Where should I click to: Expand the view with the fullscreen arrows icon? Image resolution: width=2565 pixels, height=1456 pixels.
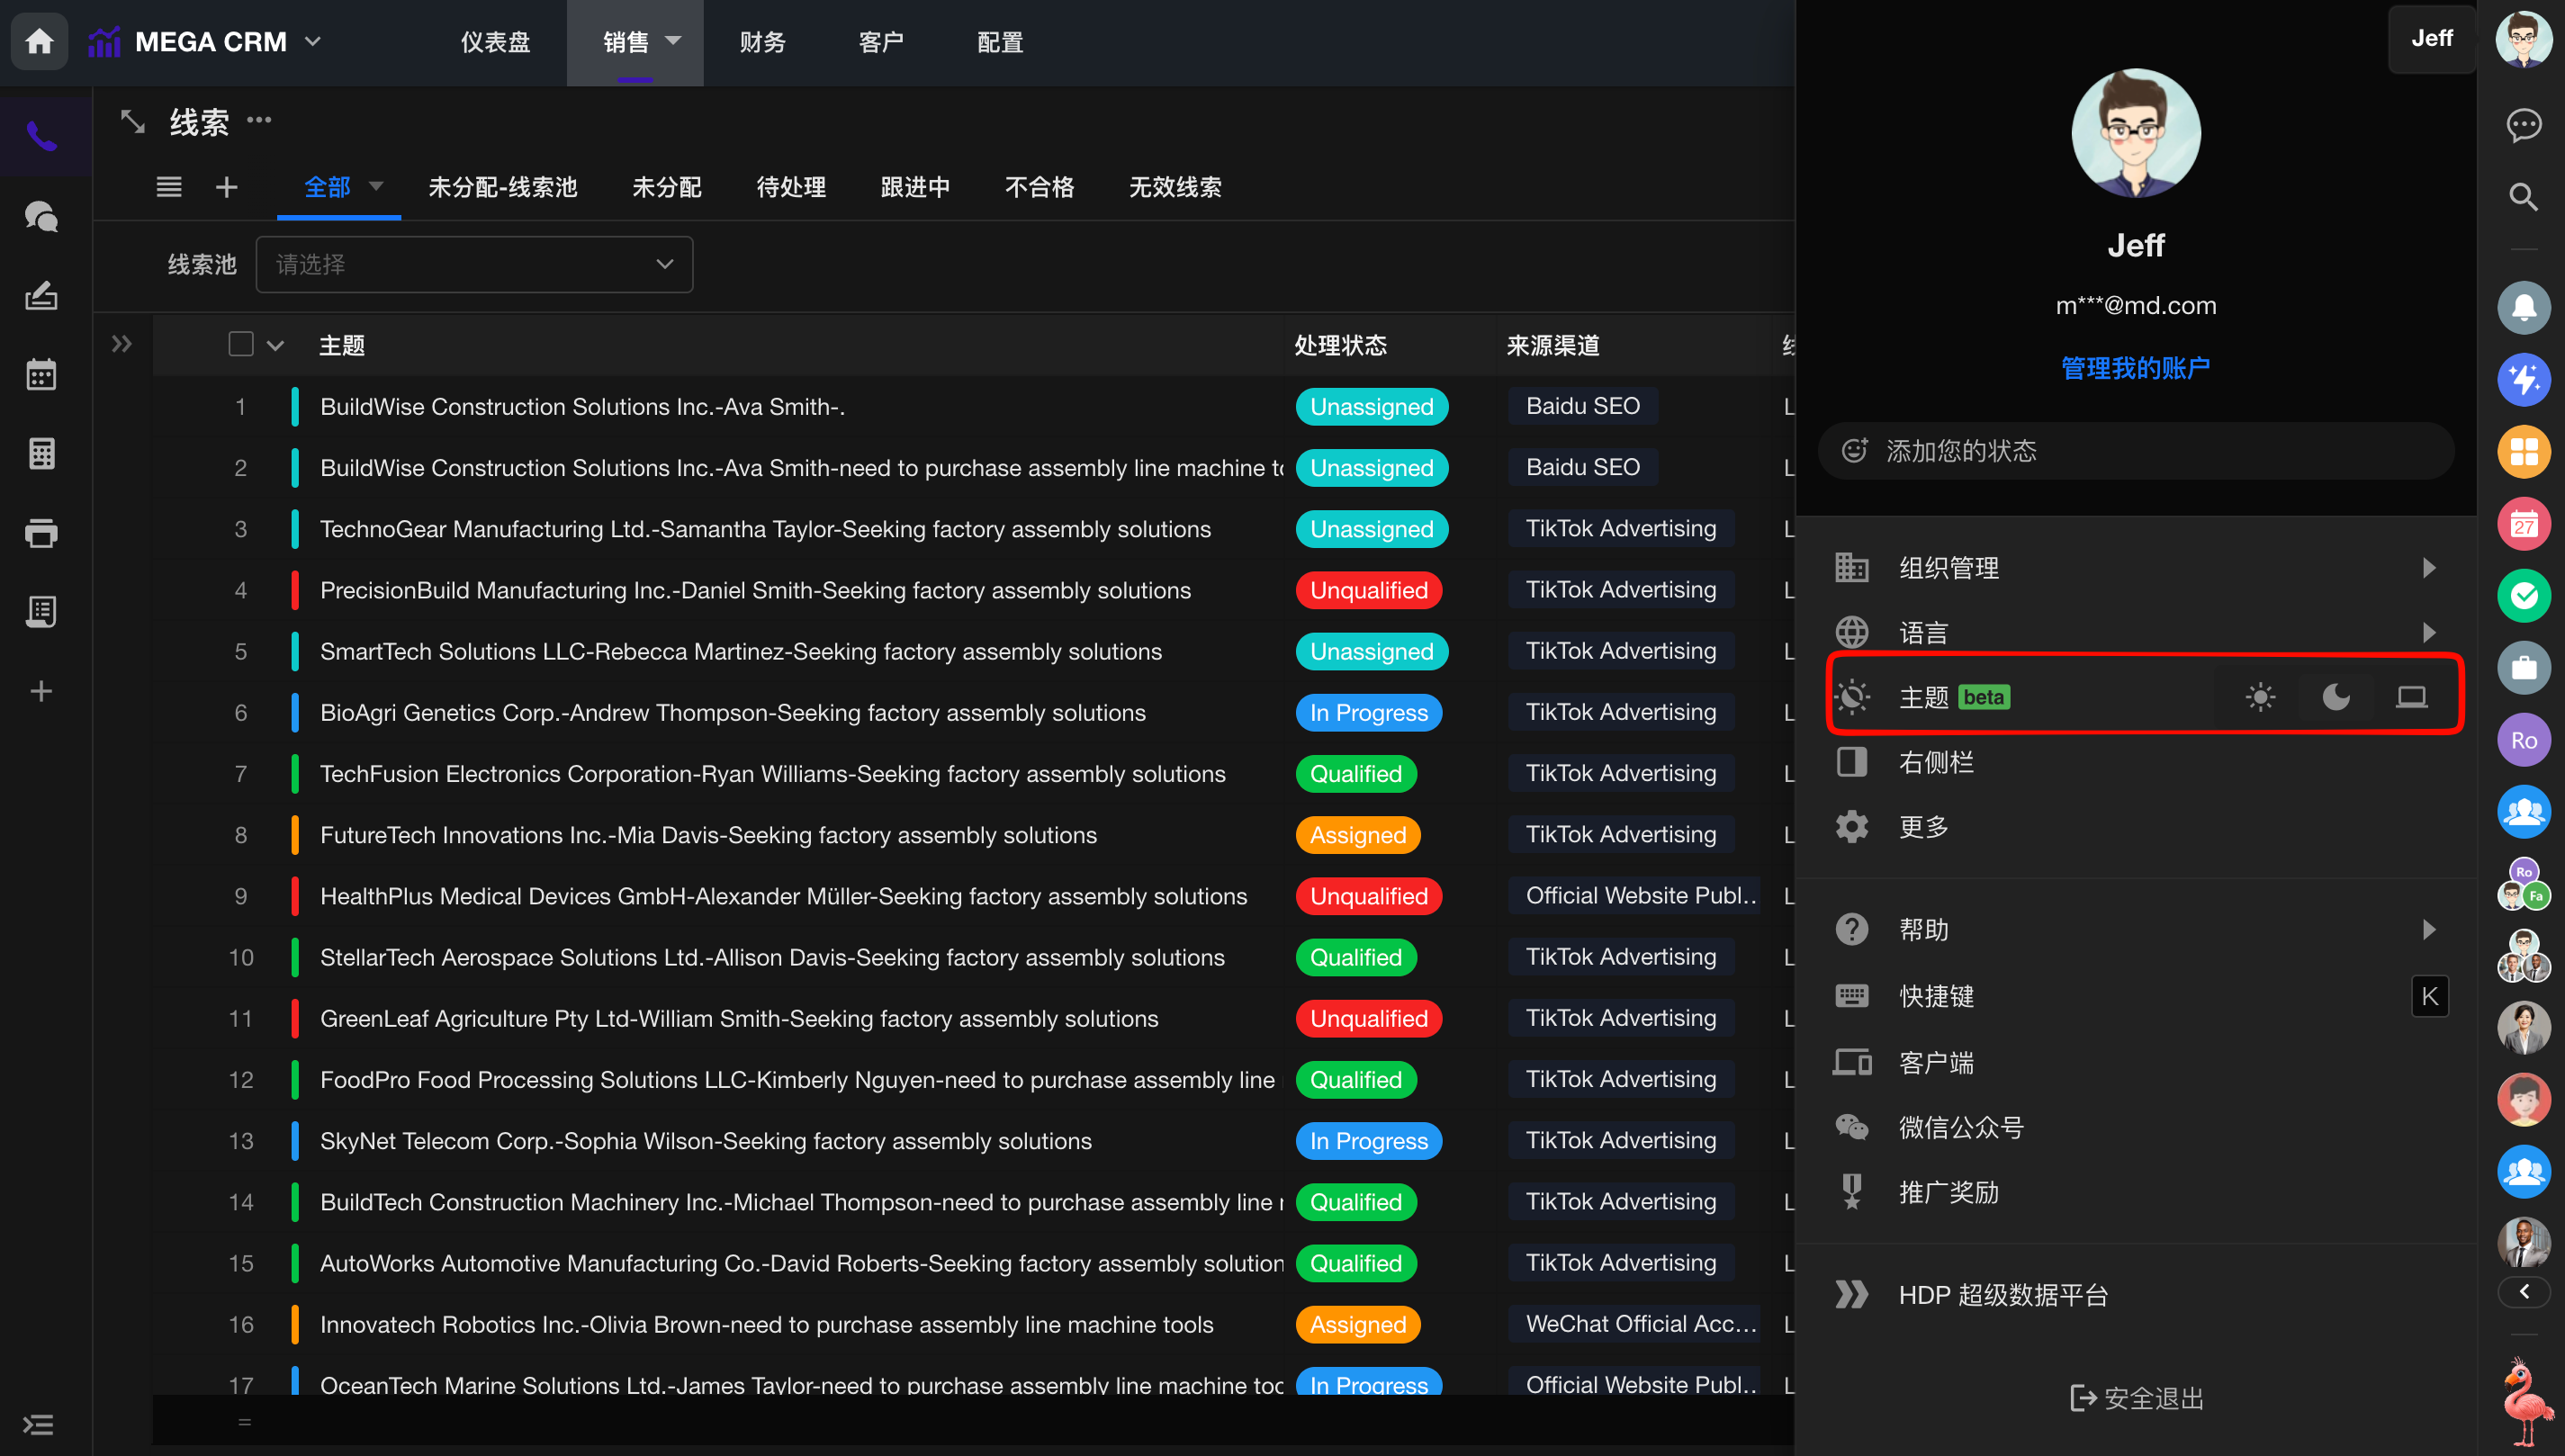133,122
